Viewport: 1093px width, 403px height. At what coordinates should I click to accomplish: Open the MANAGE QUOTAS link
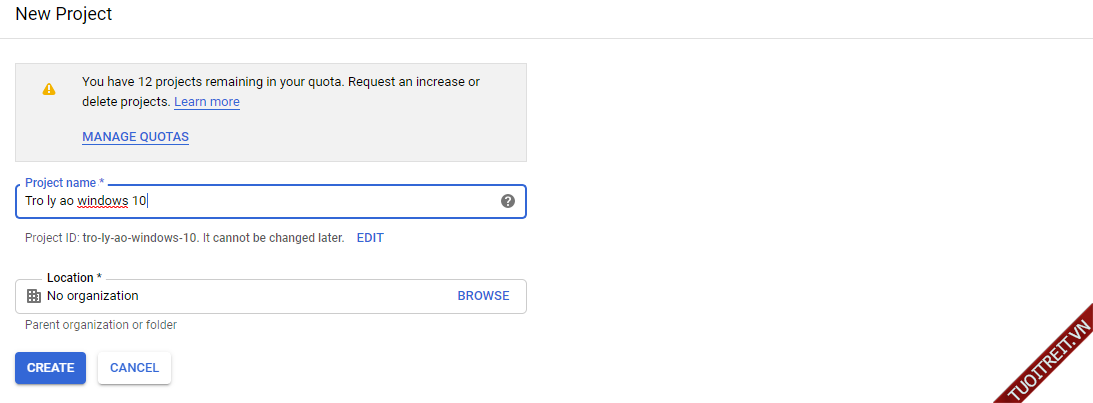135,137
